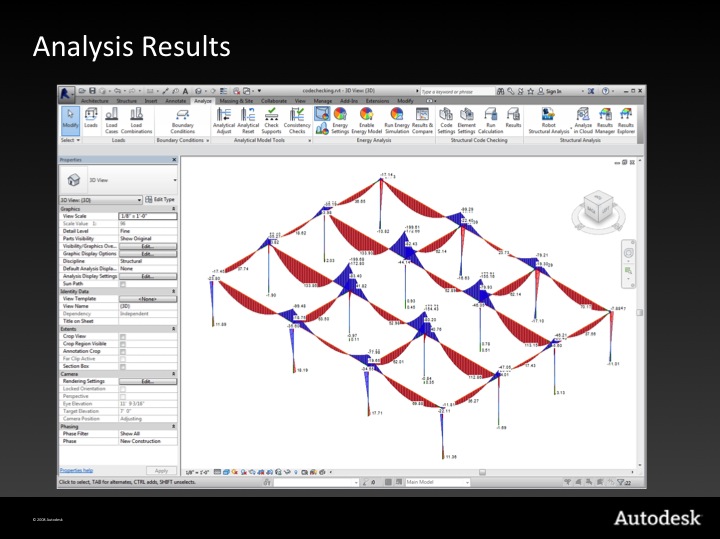Click Sign In in the title bar

[550, 91]
